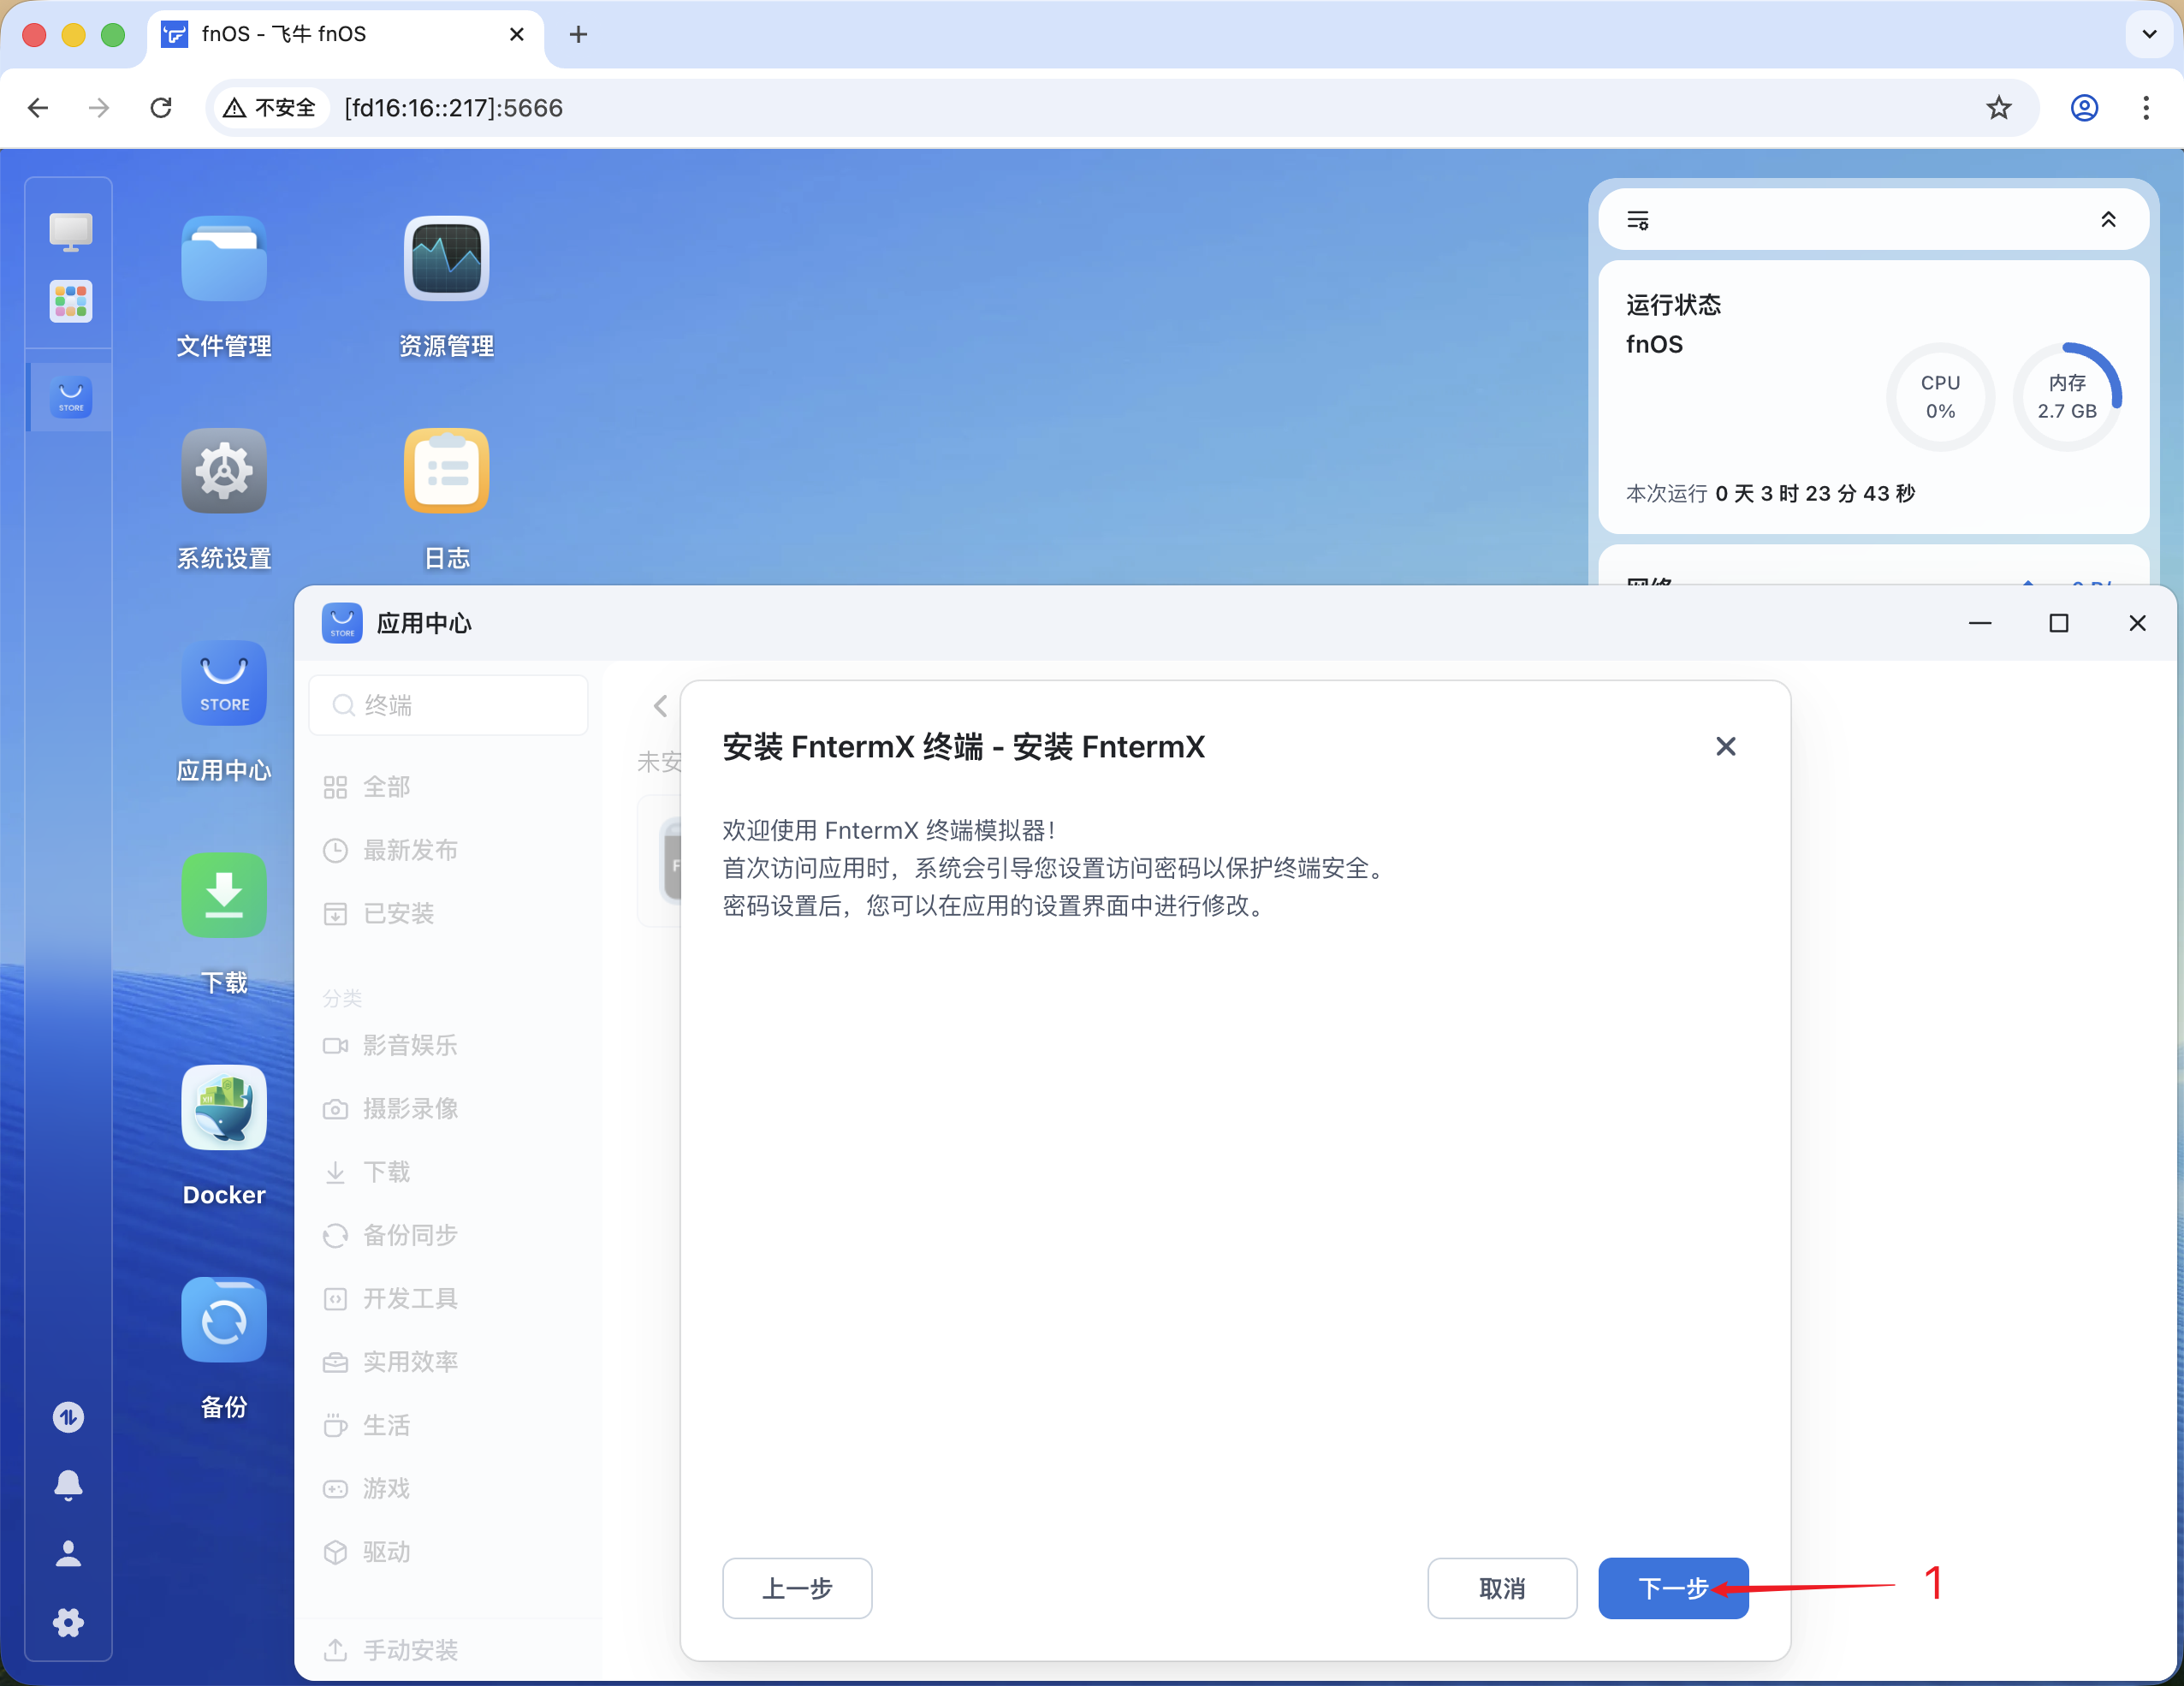
Task: Click the transfer status icon in the dock
Action: [67, 1417]
